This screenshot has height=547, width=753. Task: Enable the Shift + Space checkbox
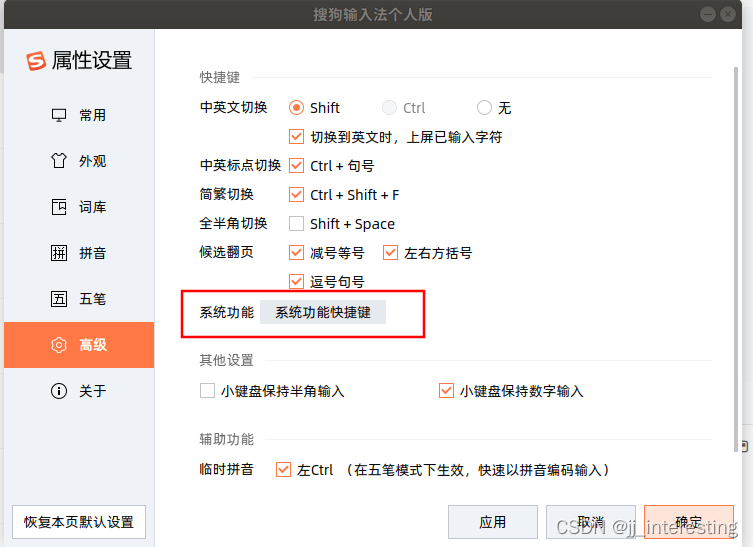296,223
